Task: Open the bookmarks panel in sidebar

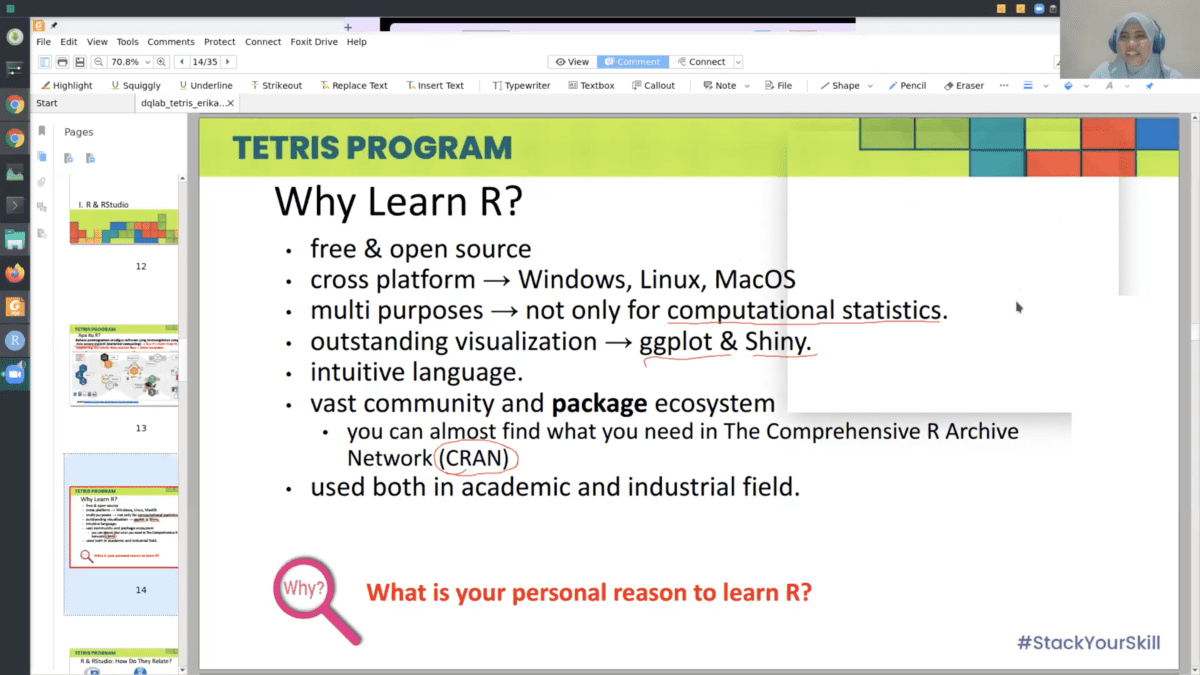Action: (x=42, y=131)
